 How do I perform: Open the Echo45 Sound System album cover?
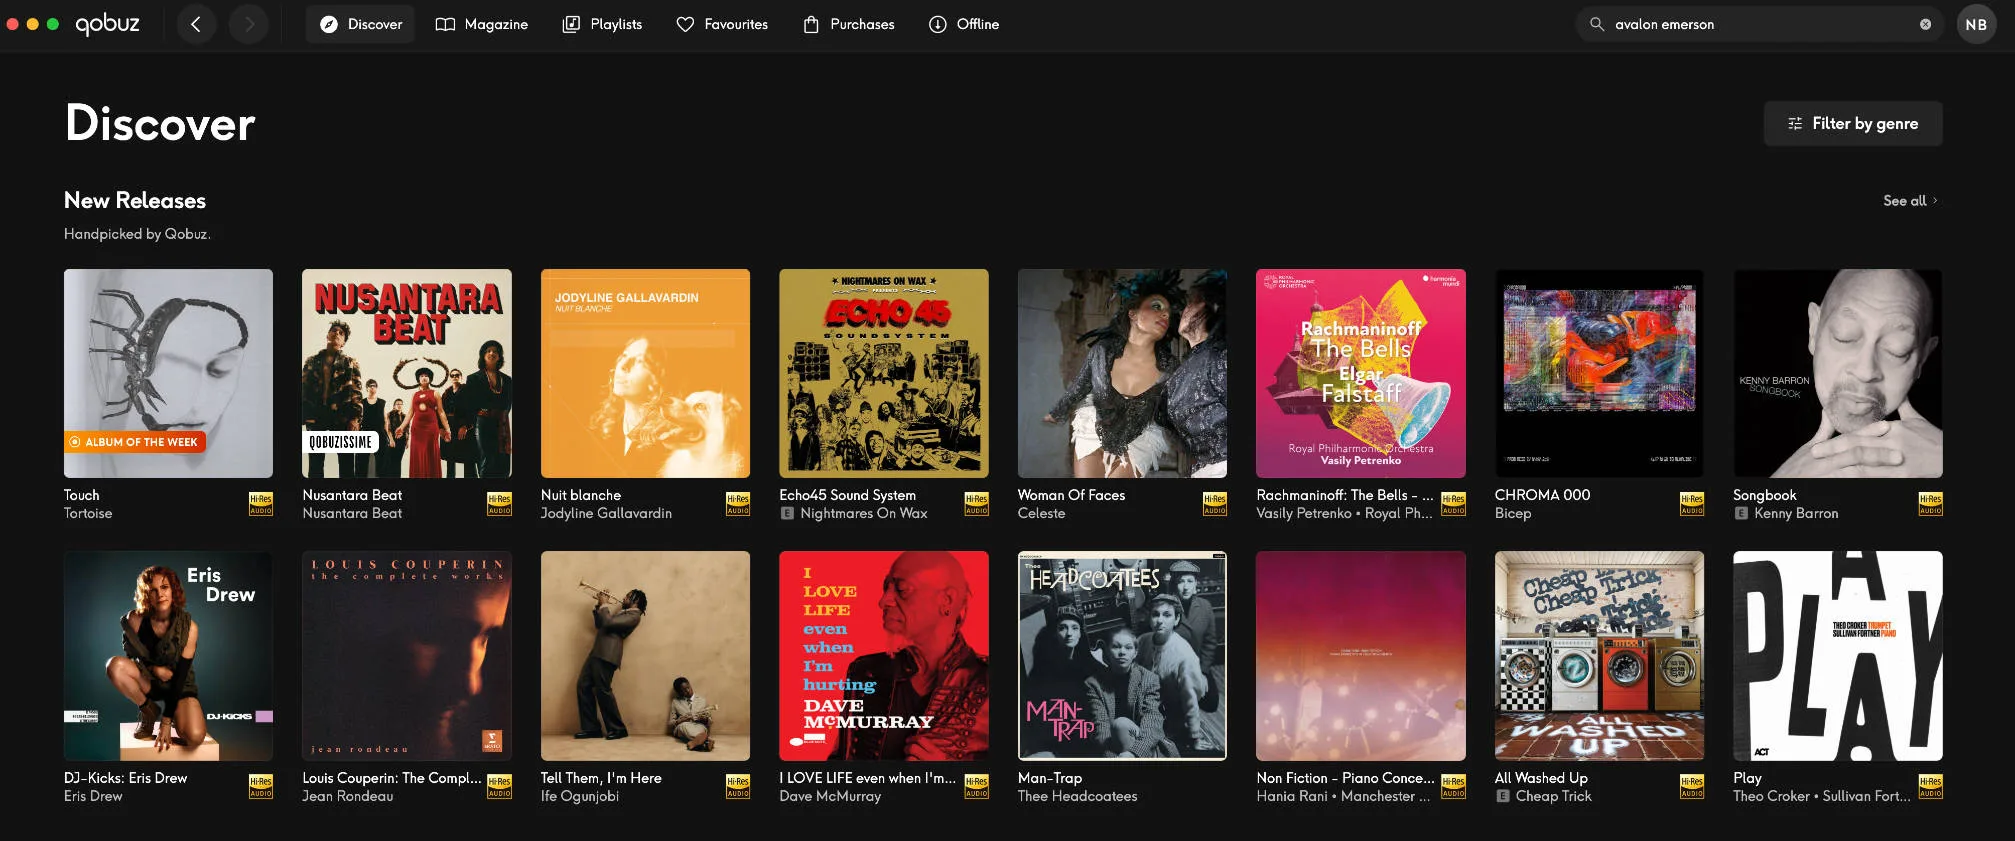tap(884, 373)
